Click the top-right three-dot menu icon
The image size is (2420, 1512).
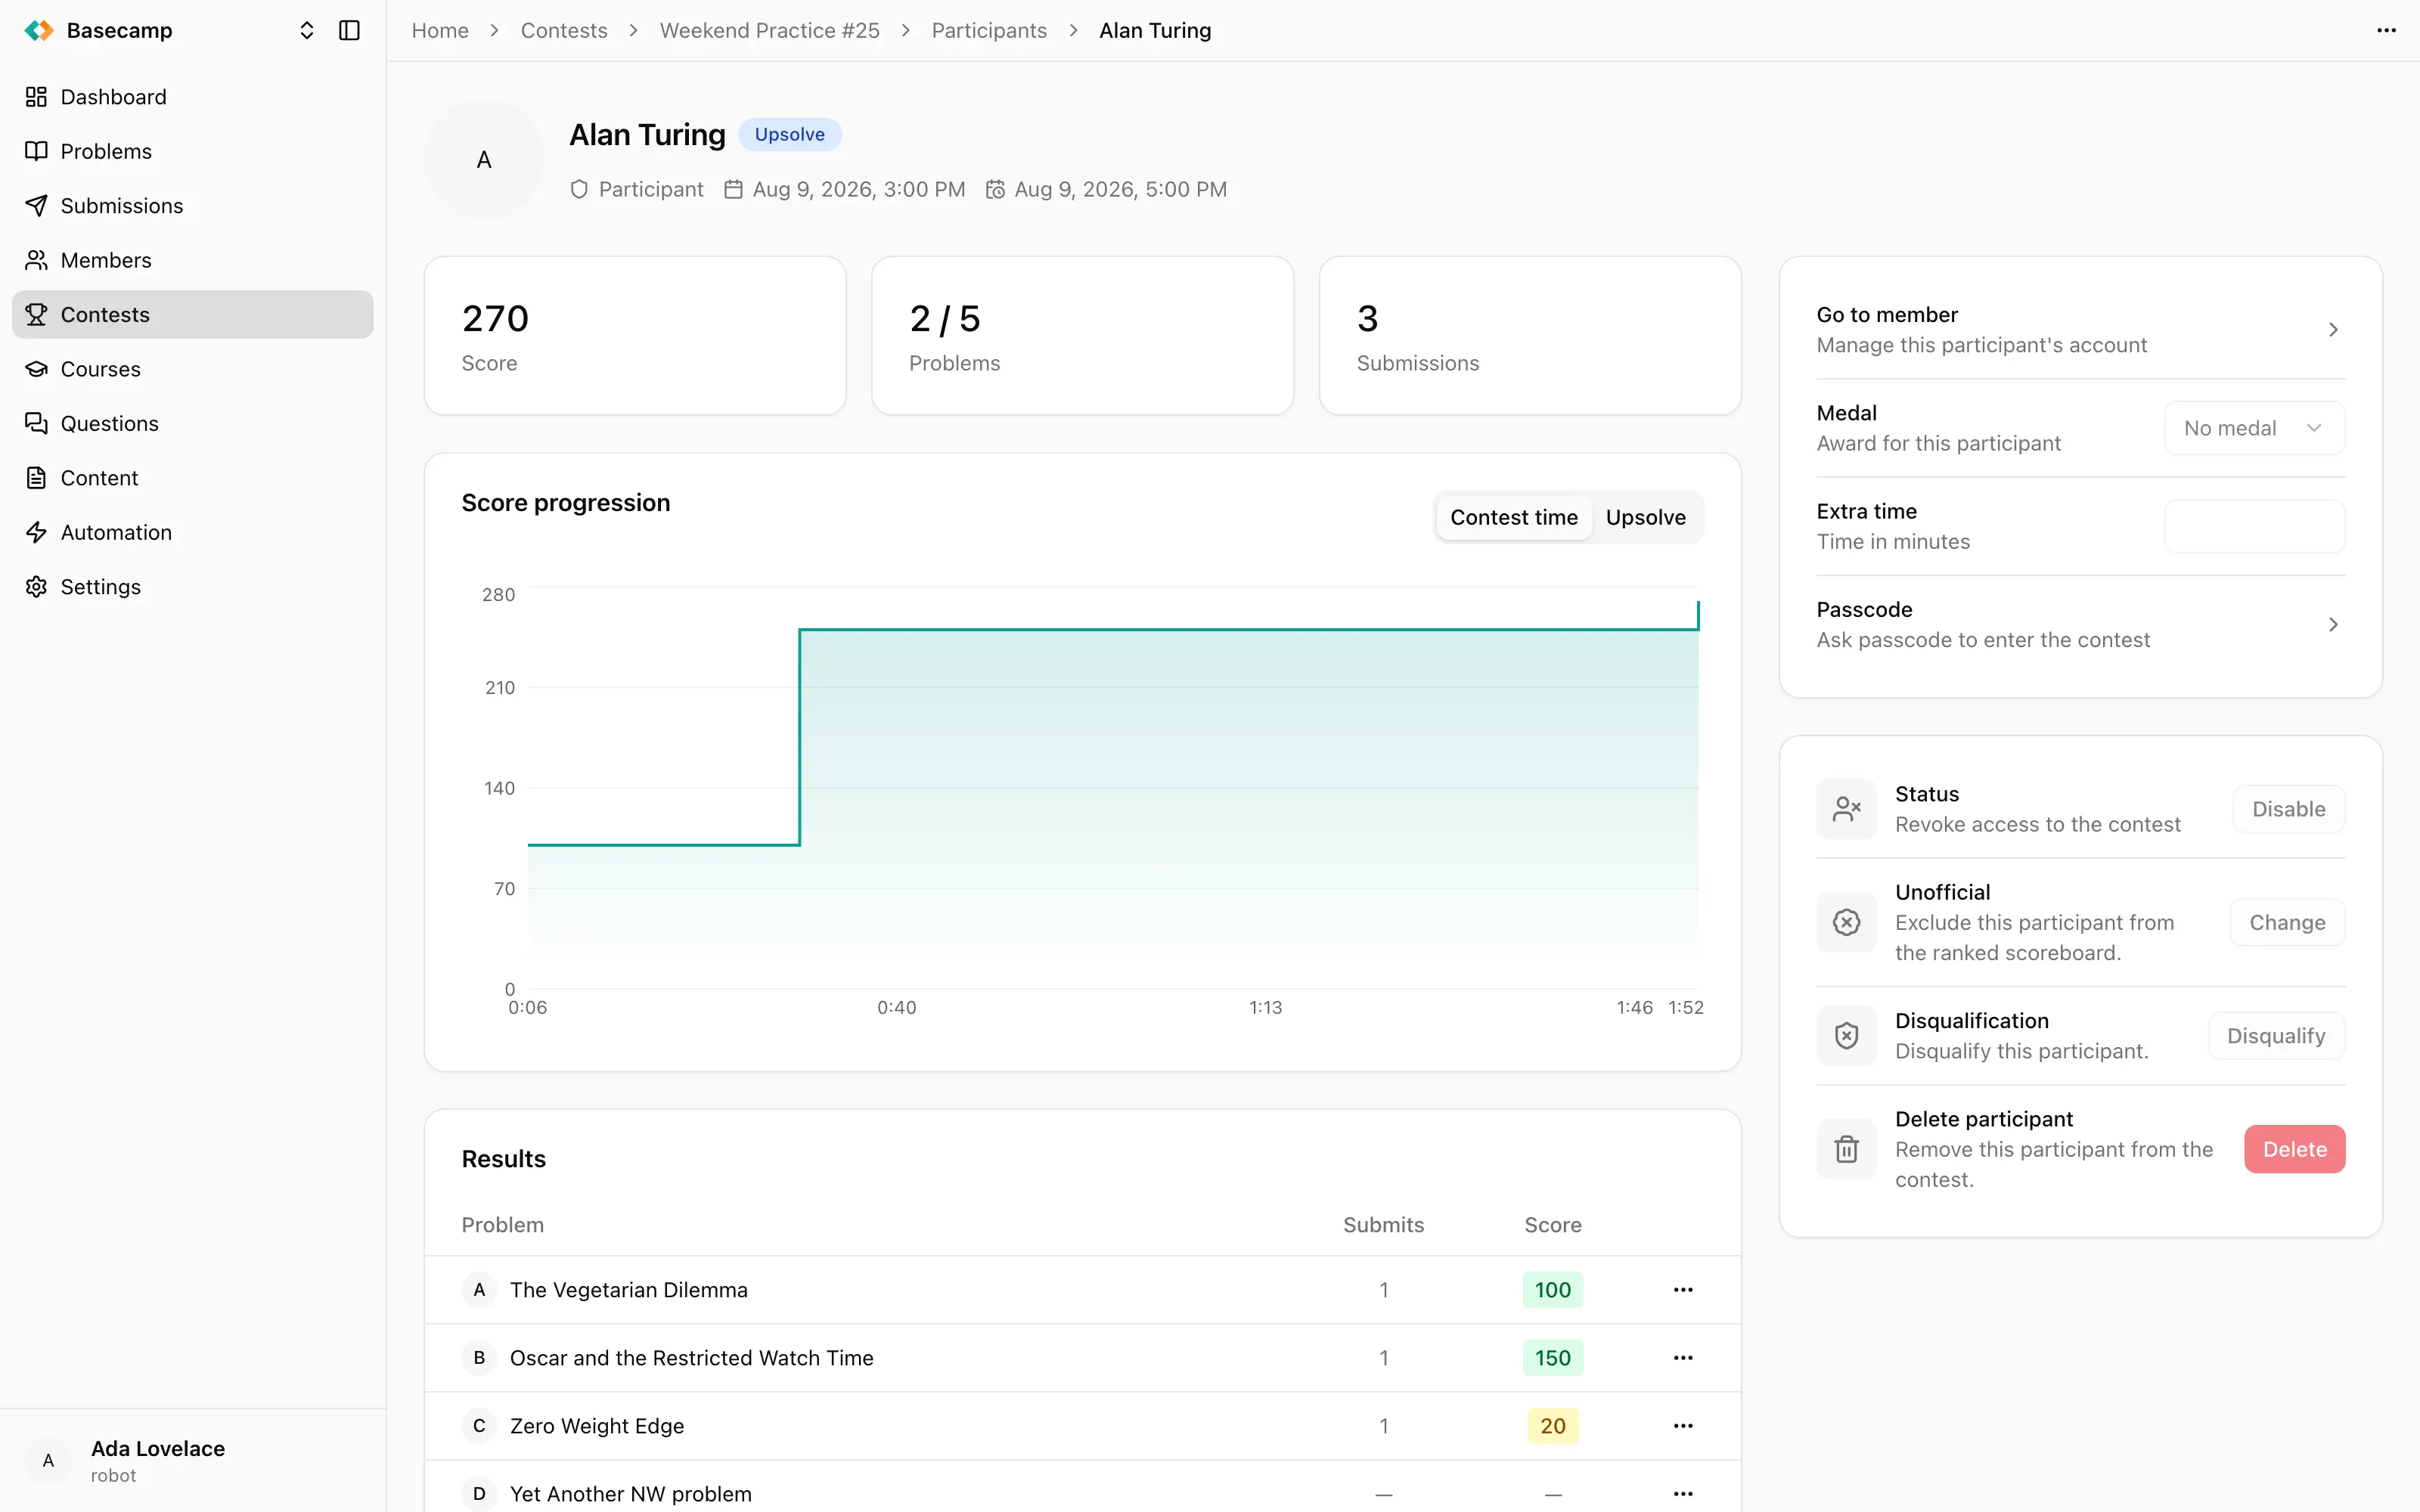2386,30
